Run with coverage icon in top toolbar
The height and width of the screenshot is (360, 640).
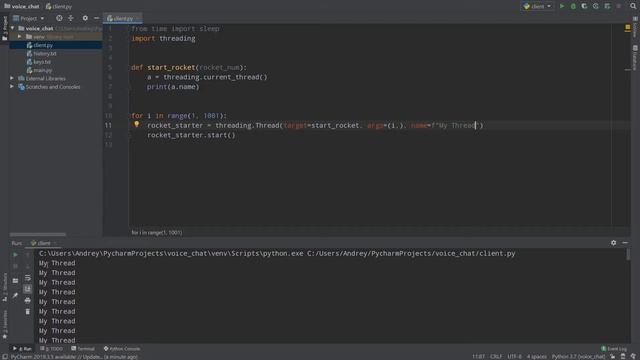point(584,6)
